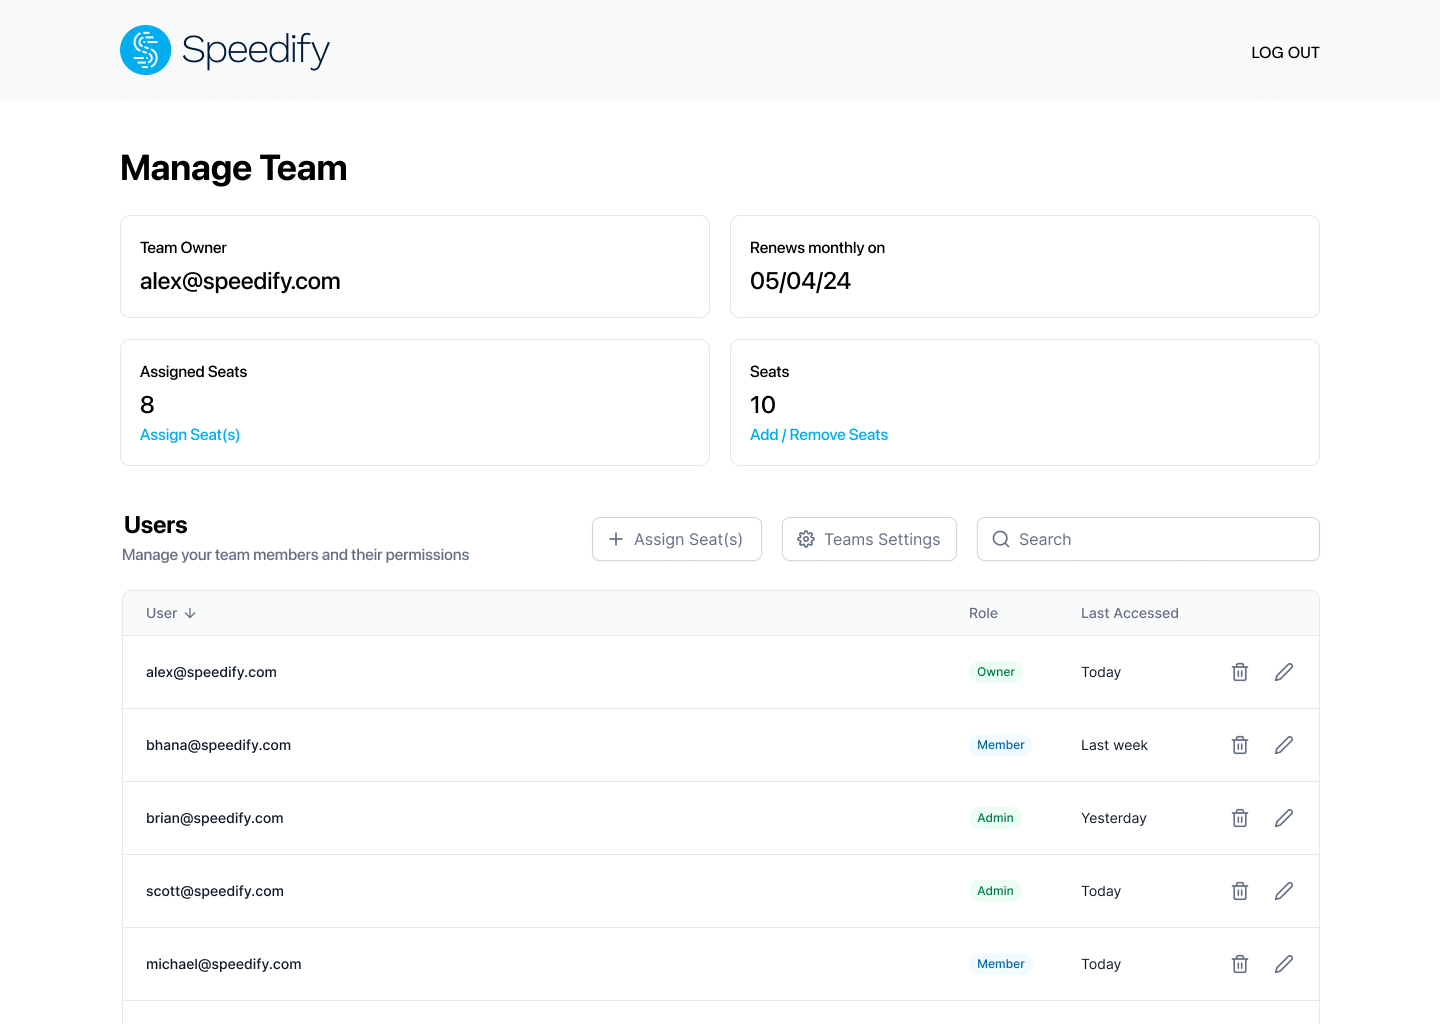Click the Role column header
Screen dimensions: 1440x1024
point(983,613)
